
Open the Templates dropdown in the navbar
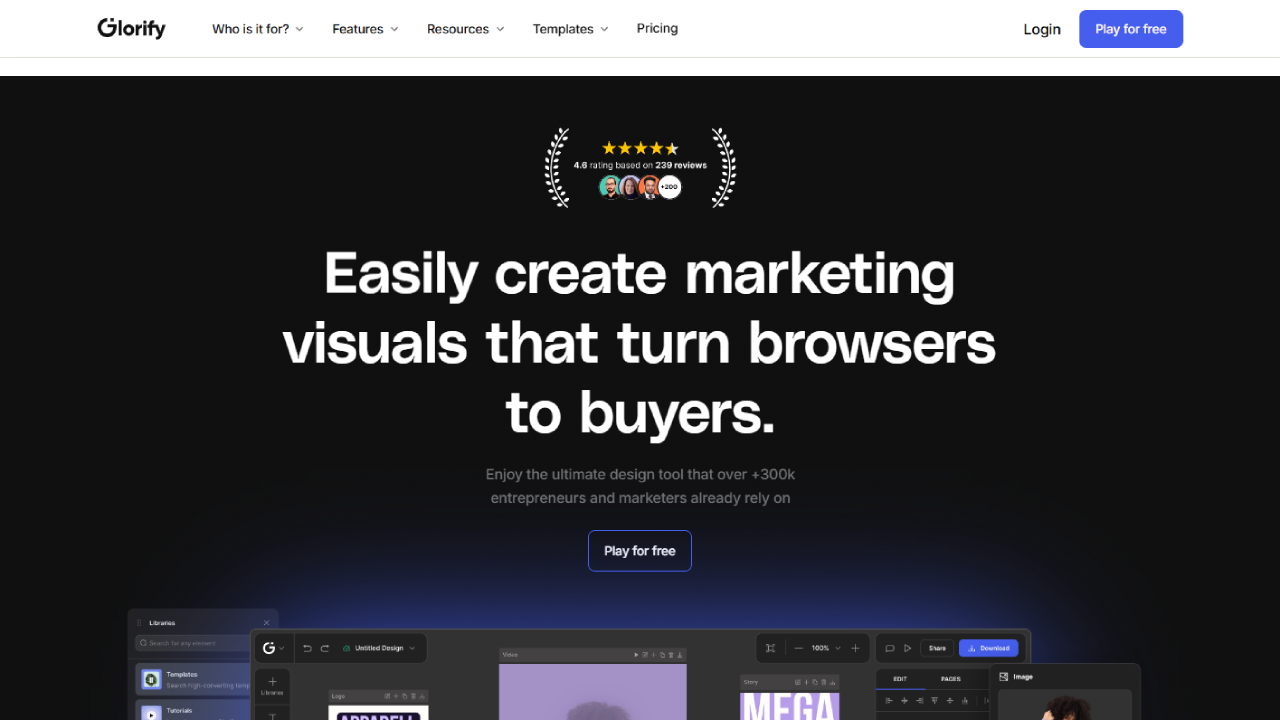pos(571,29)
